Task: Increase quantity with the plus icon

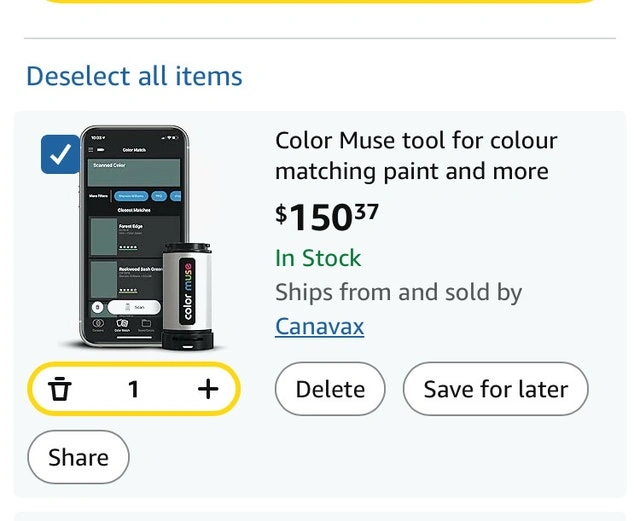Action: tap(207, 389)
